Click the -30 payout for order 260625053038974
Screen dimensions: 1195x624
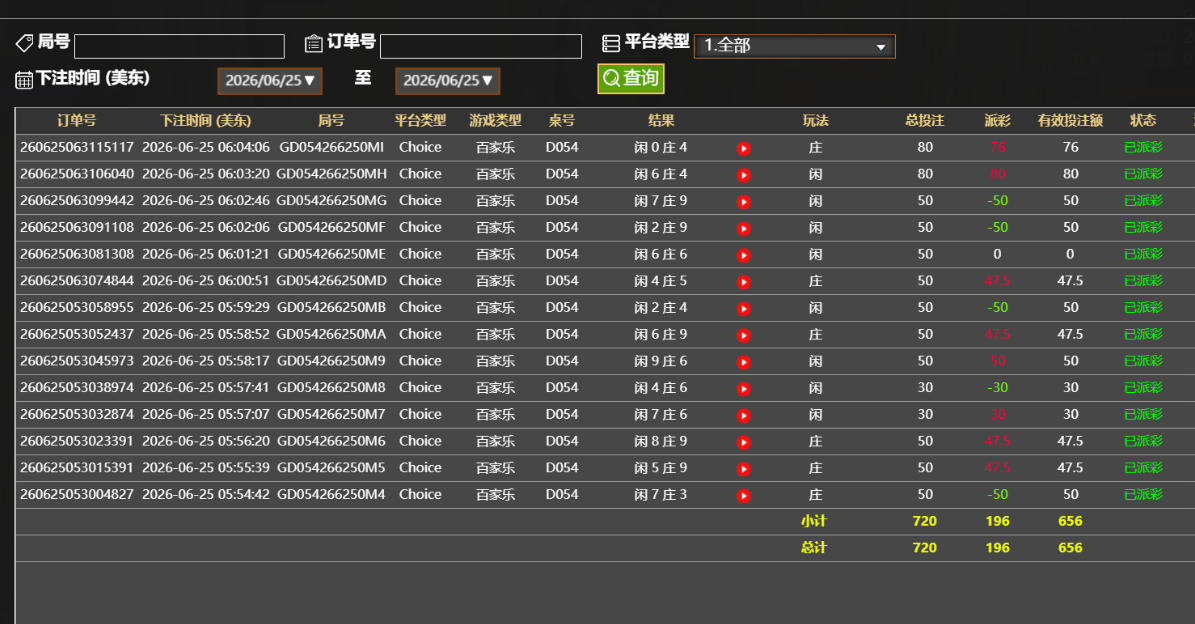click(998, 387)
